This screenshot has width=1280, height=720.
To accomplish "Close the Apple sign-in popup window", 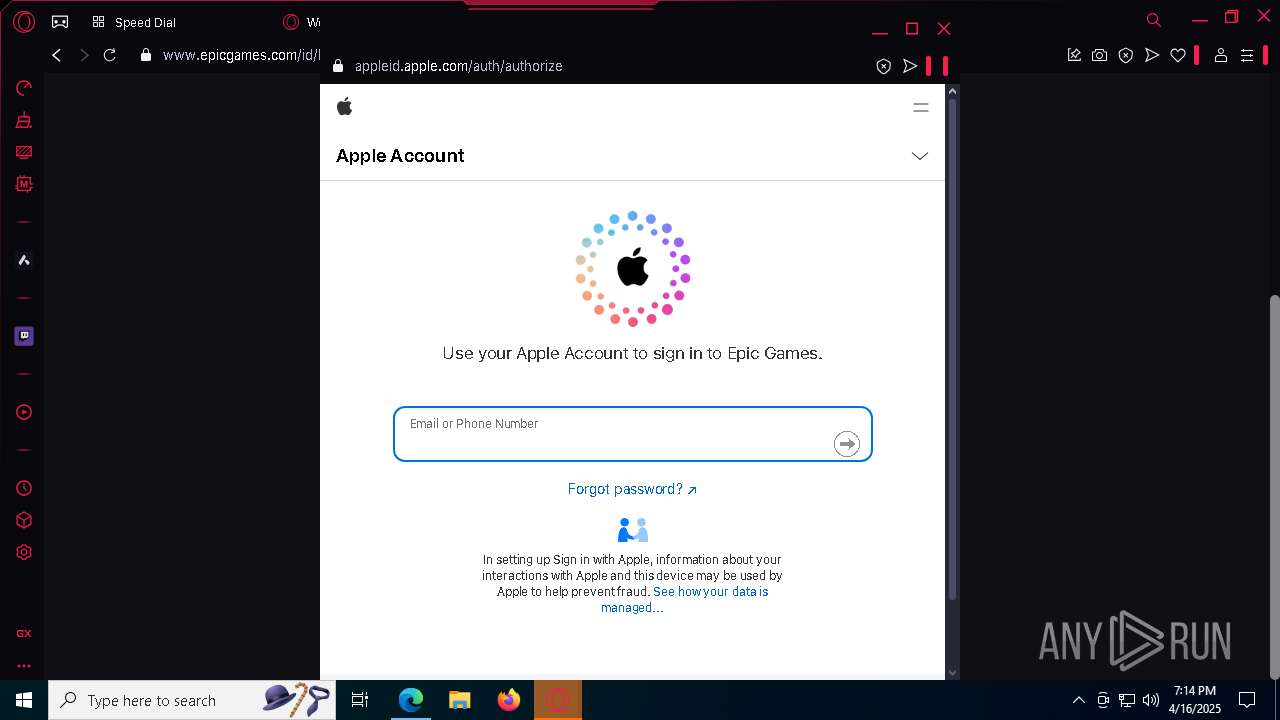I will click(x=944, y=28).
